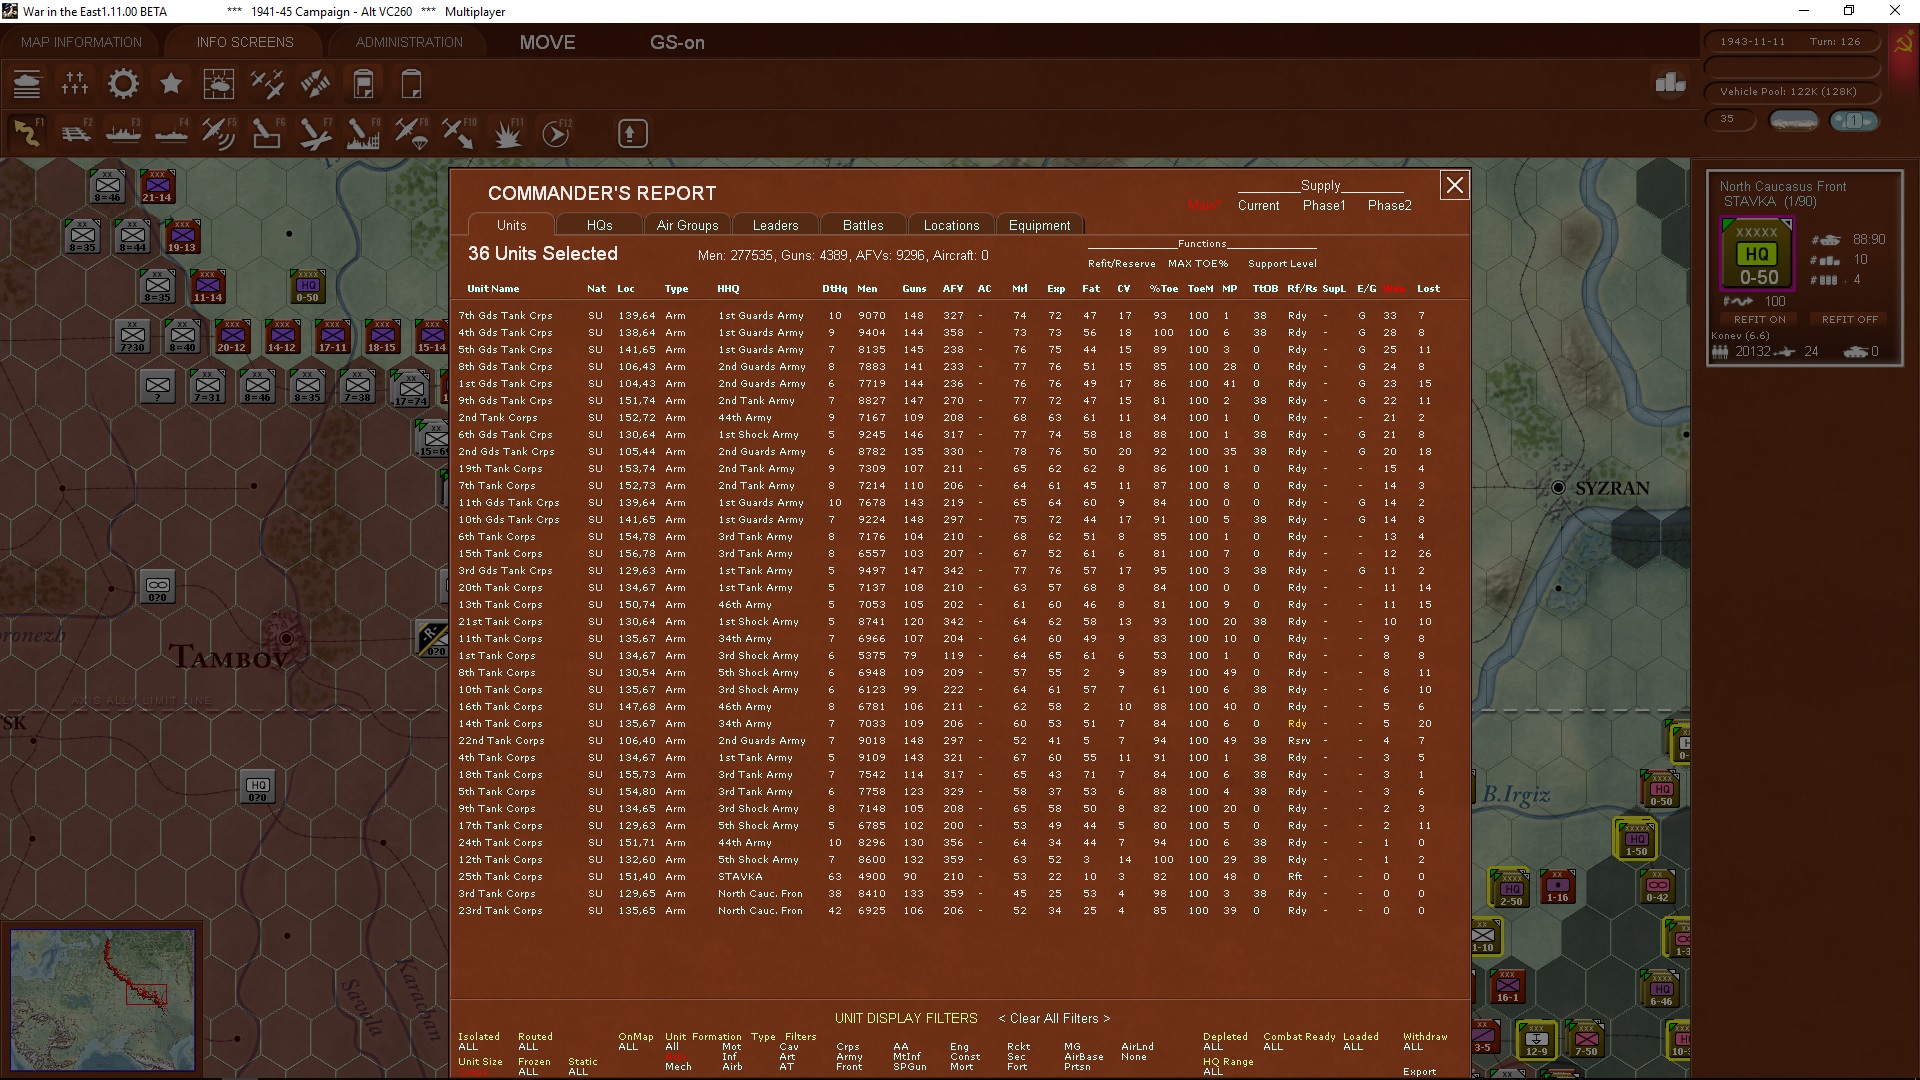
Task: Switch to the Leaders tab
Action: [775, 225]
